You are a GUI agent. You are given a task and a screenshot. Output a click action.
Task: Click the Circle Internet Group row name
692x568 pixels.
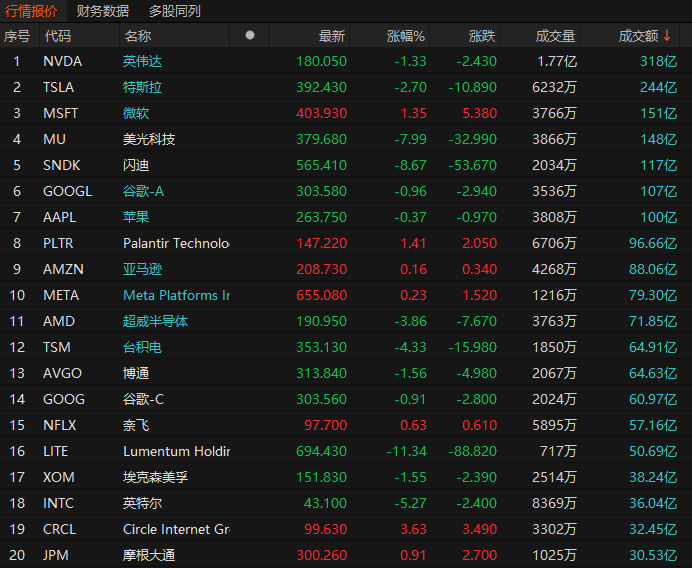176,529
